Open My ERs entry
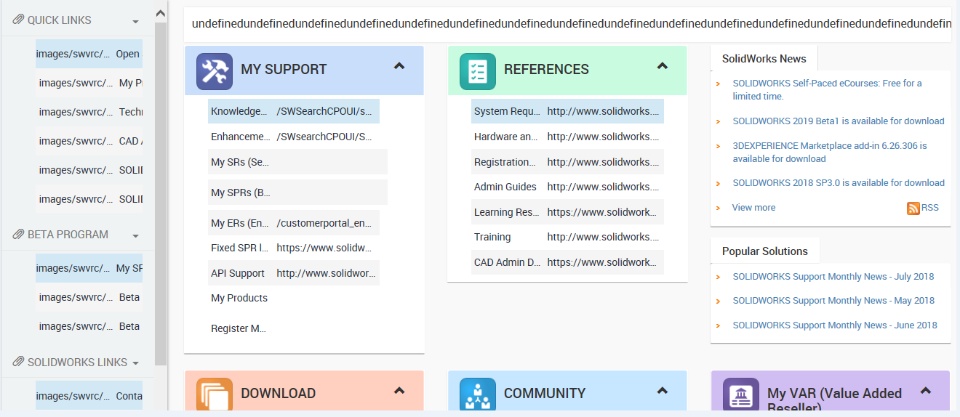 pos(294,223)
